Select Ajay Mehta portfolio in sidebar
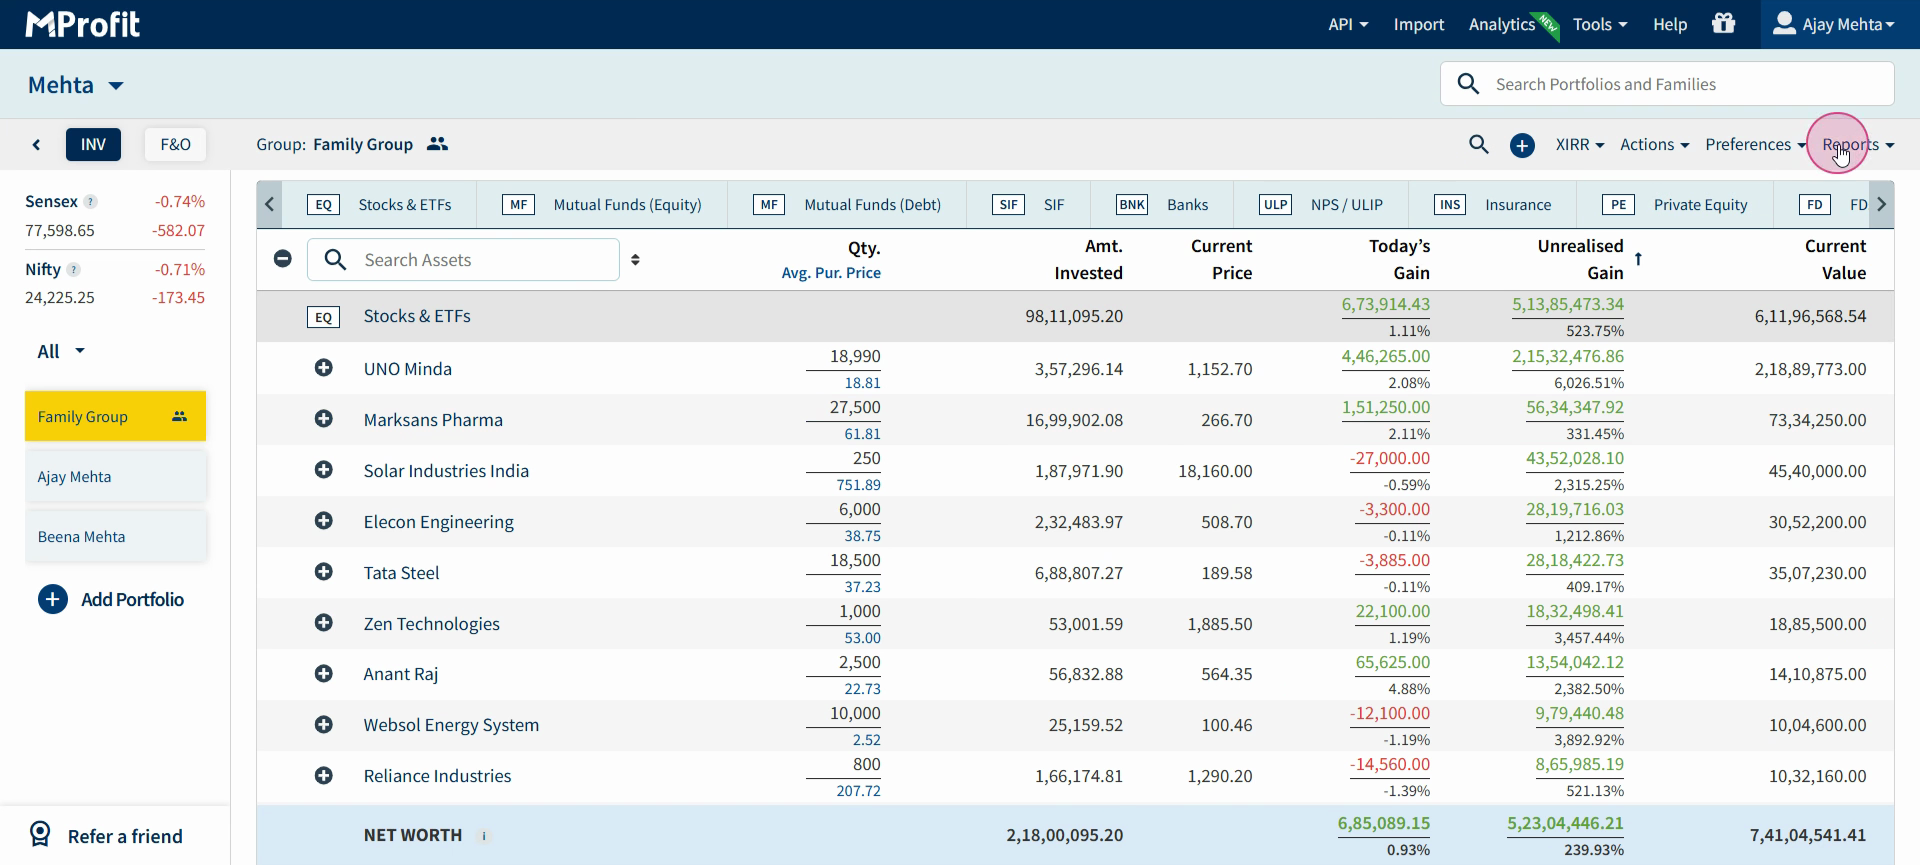This screenshot has height=865, width=1920. tap(115, 477)
